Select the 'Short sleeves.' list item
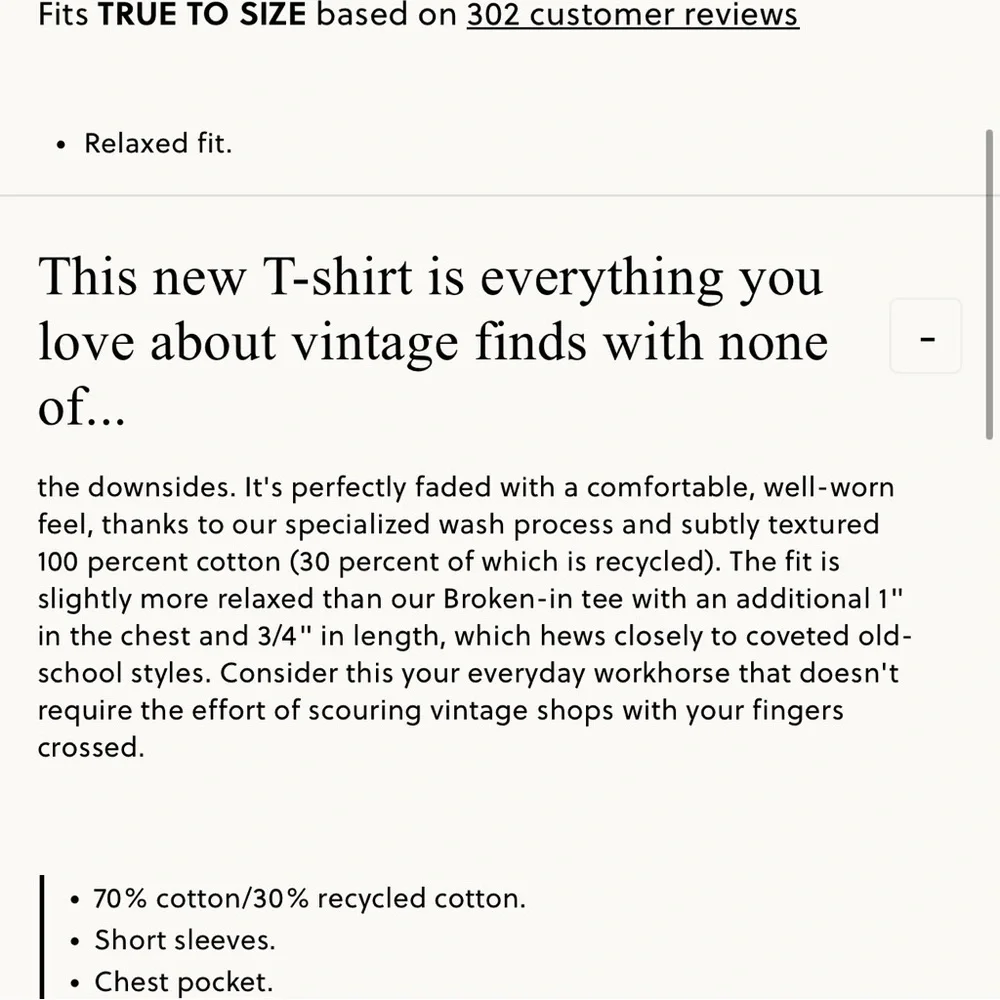Viewport: 1000px width, 1000px height. coord(185,940)
